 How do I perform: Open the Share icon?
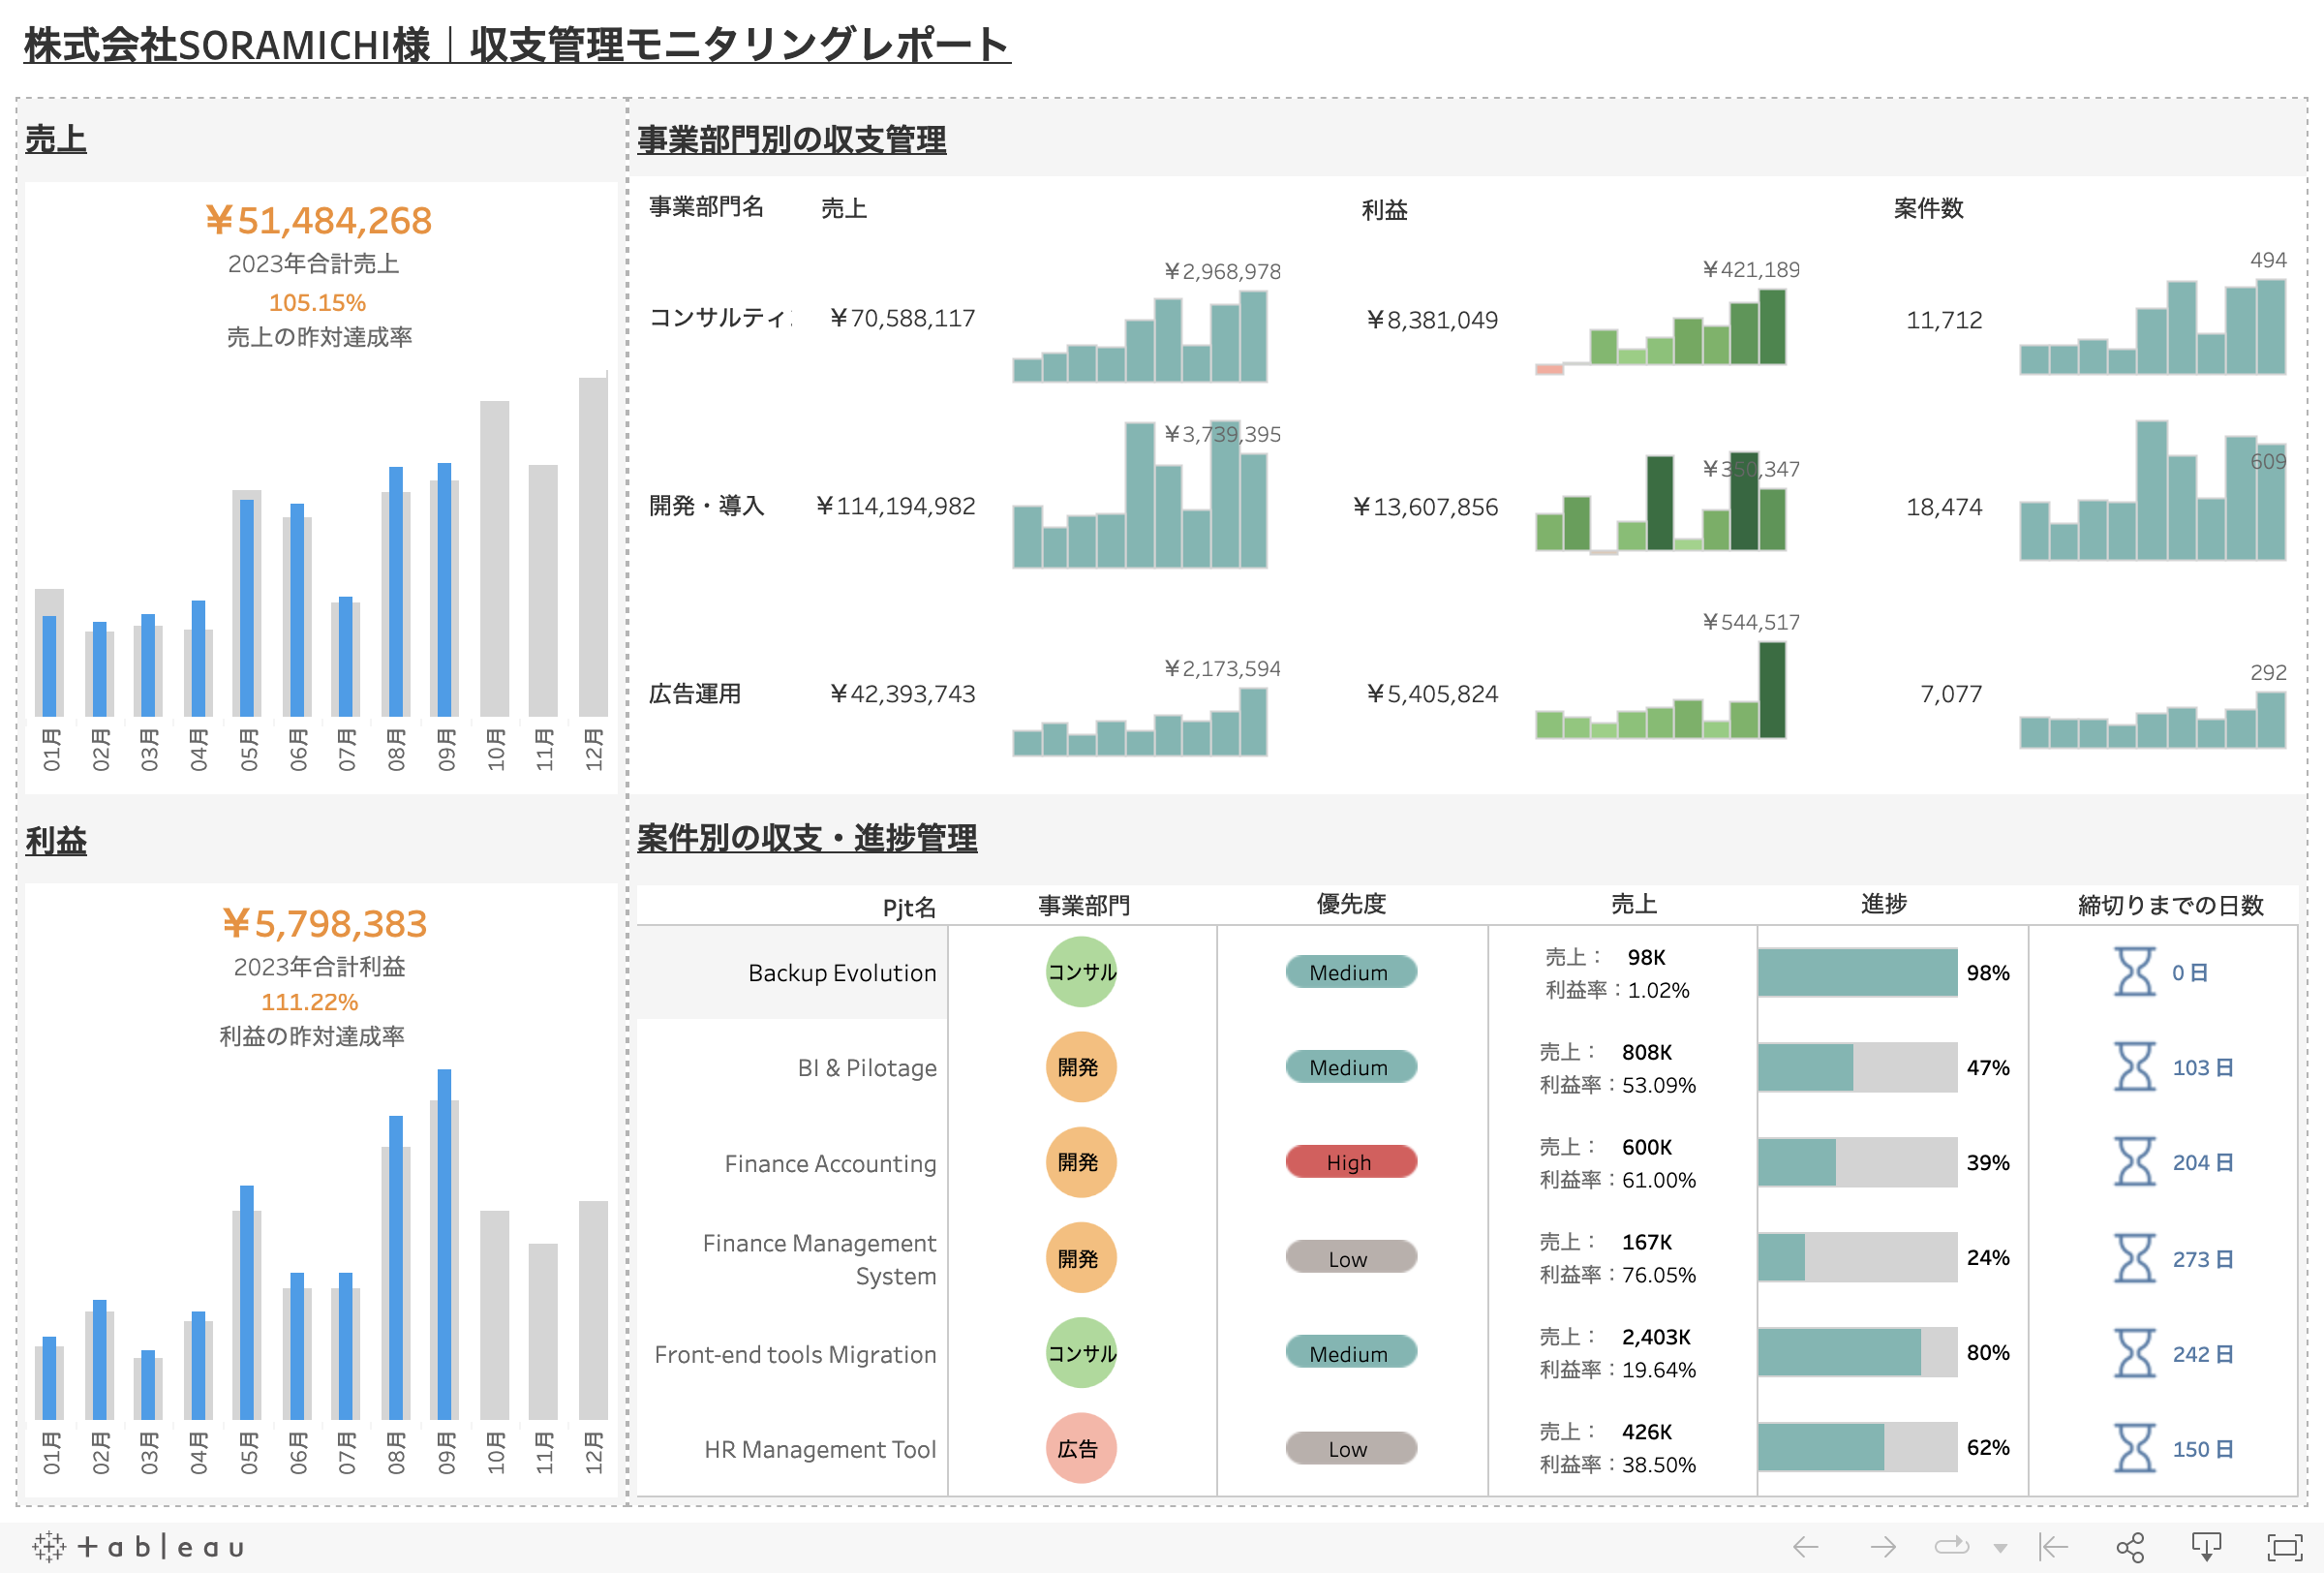pyautogui.click(x=2130, y=1548)
